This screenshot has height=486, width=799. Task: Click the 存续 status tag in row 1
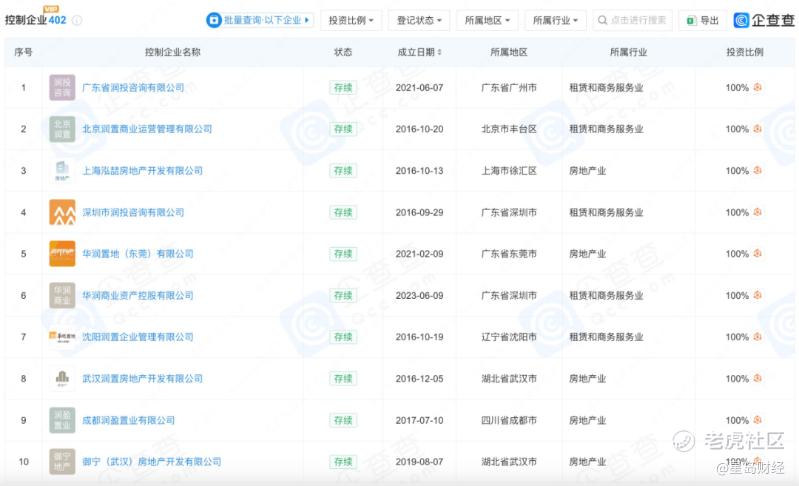pyautogui.click(x=343, y=88)
